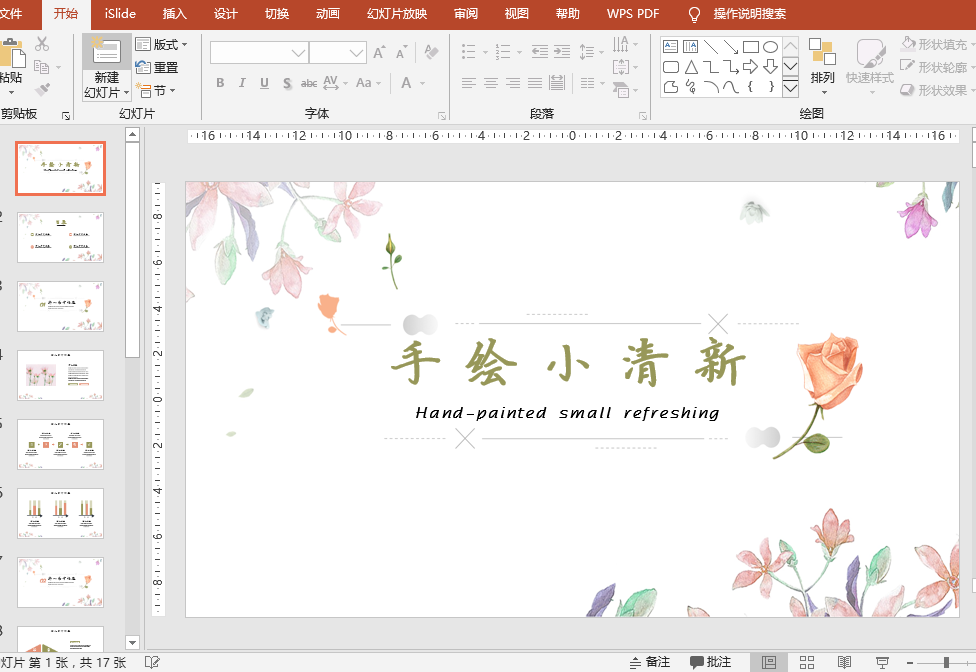Select slide 3 thumbnail
This screenshot has height=672, width=976.
60,306
